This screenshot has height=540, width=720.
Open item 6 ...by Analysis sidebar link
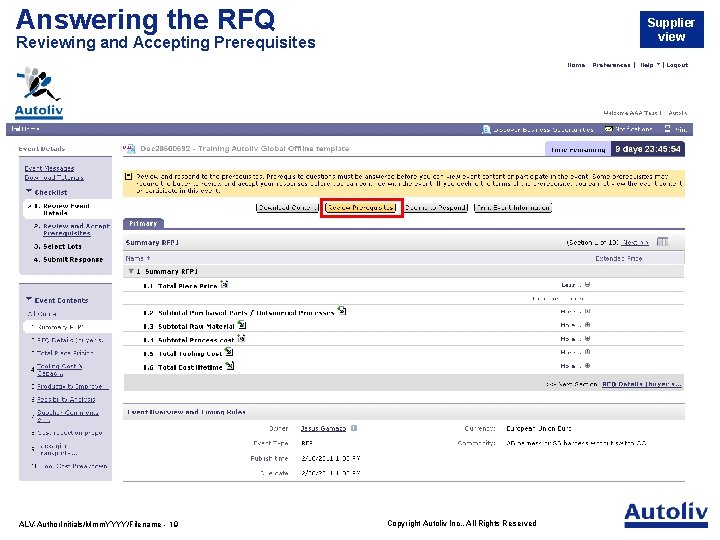click(x=66, y=399)
